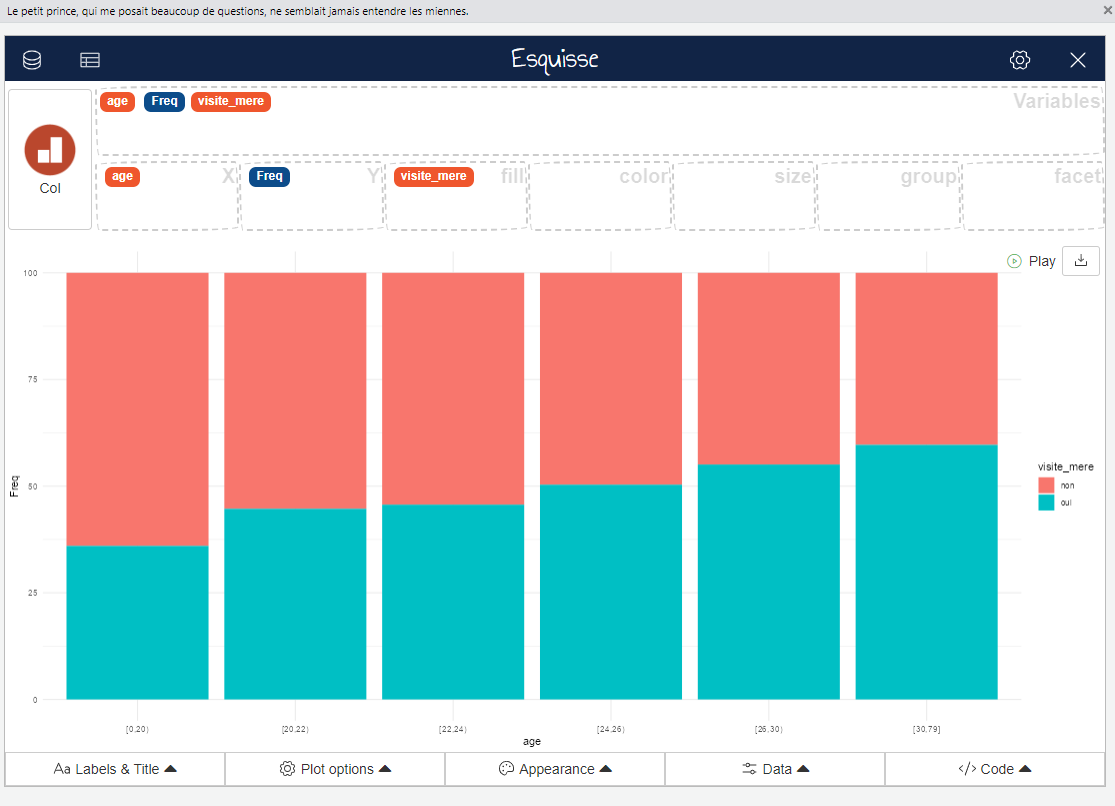Viewport: 1115px width, 806px height.
Task: Click the Col chart type selector
Action: click(x=50, y=160)
